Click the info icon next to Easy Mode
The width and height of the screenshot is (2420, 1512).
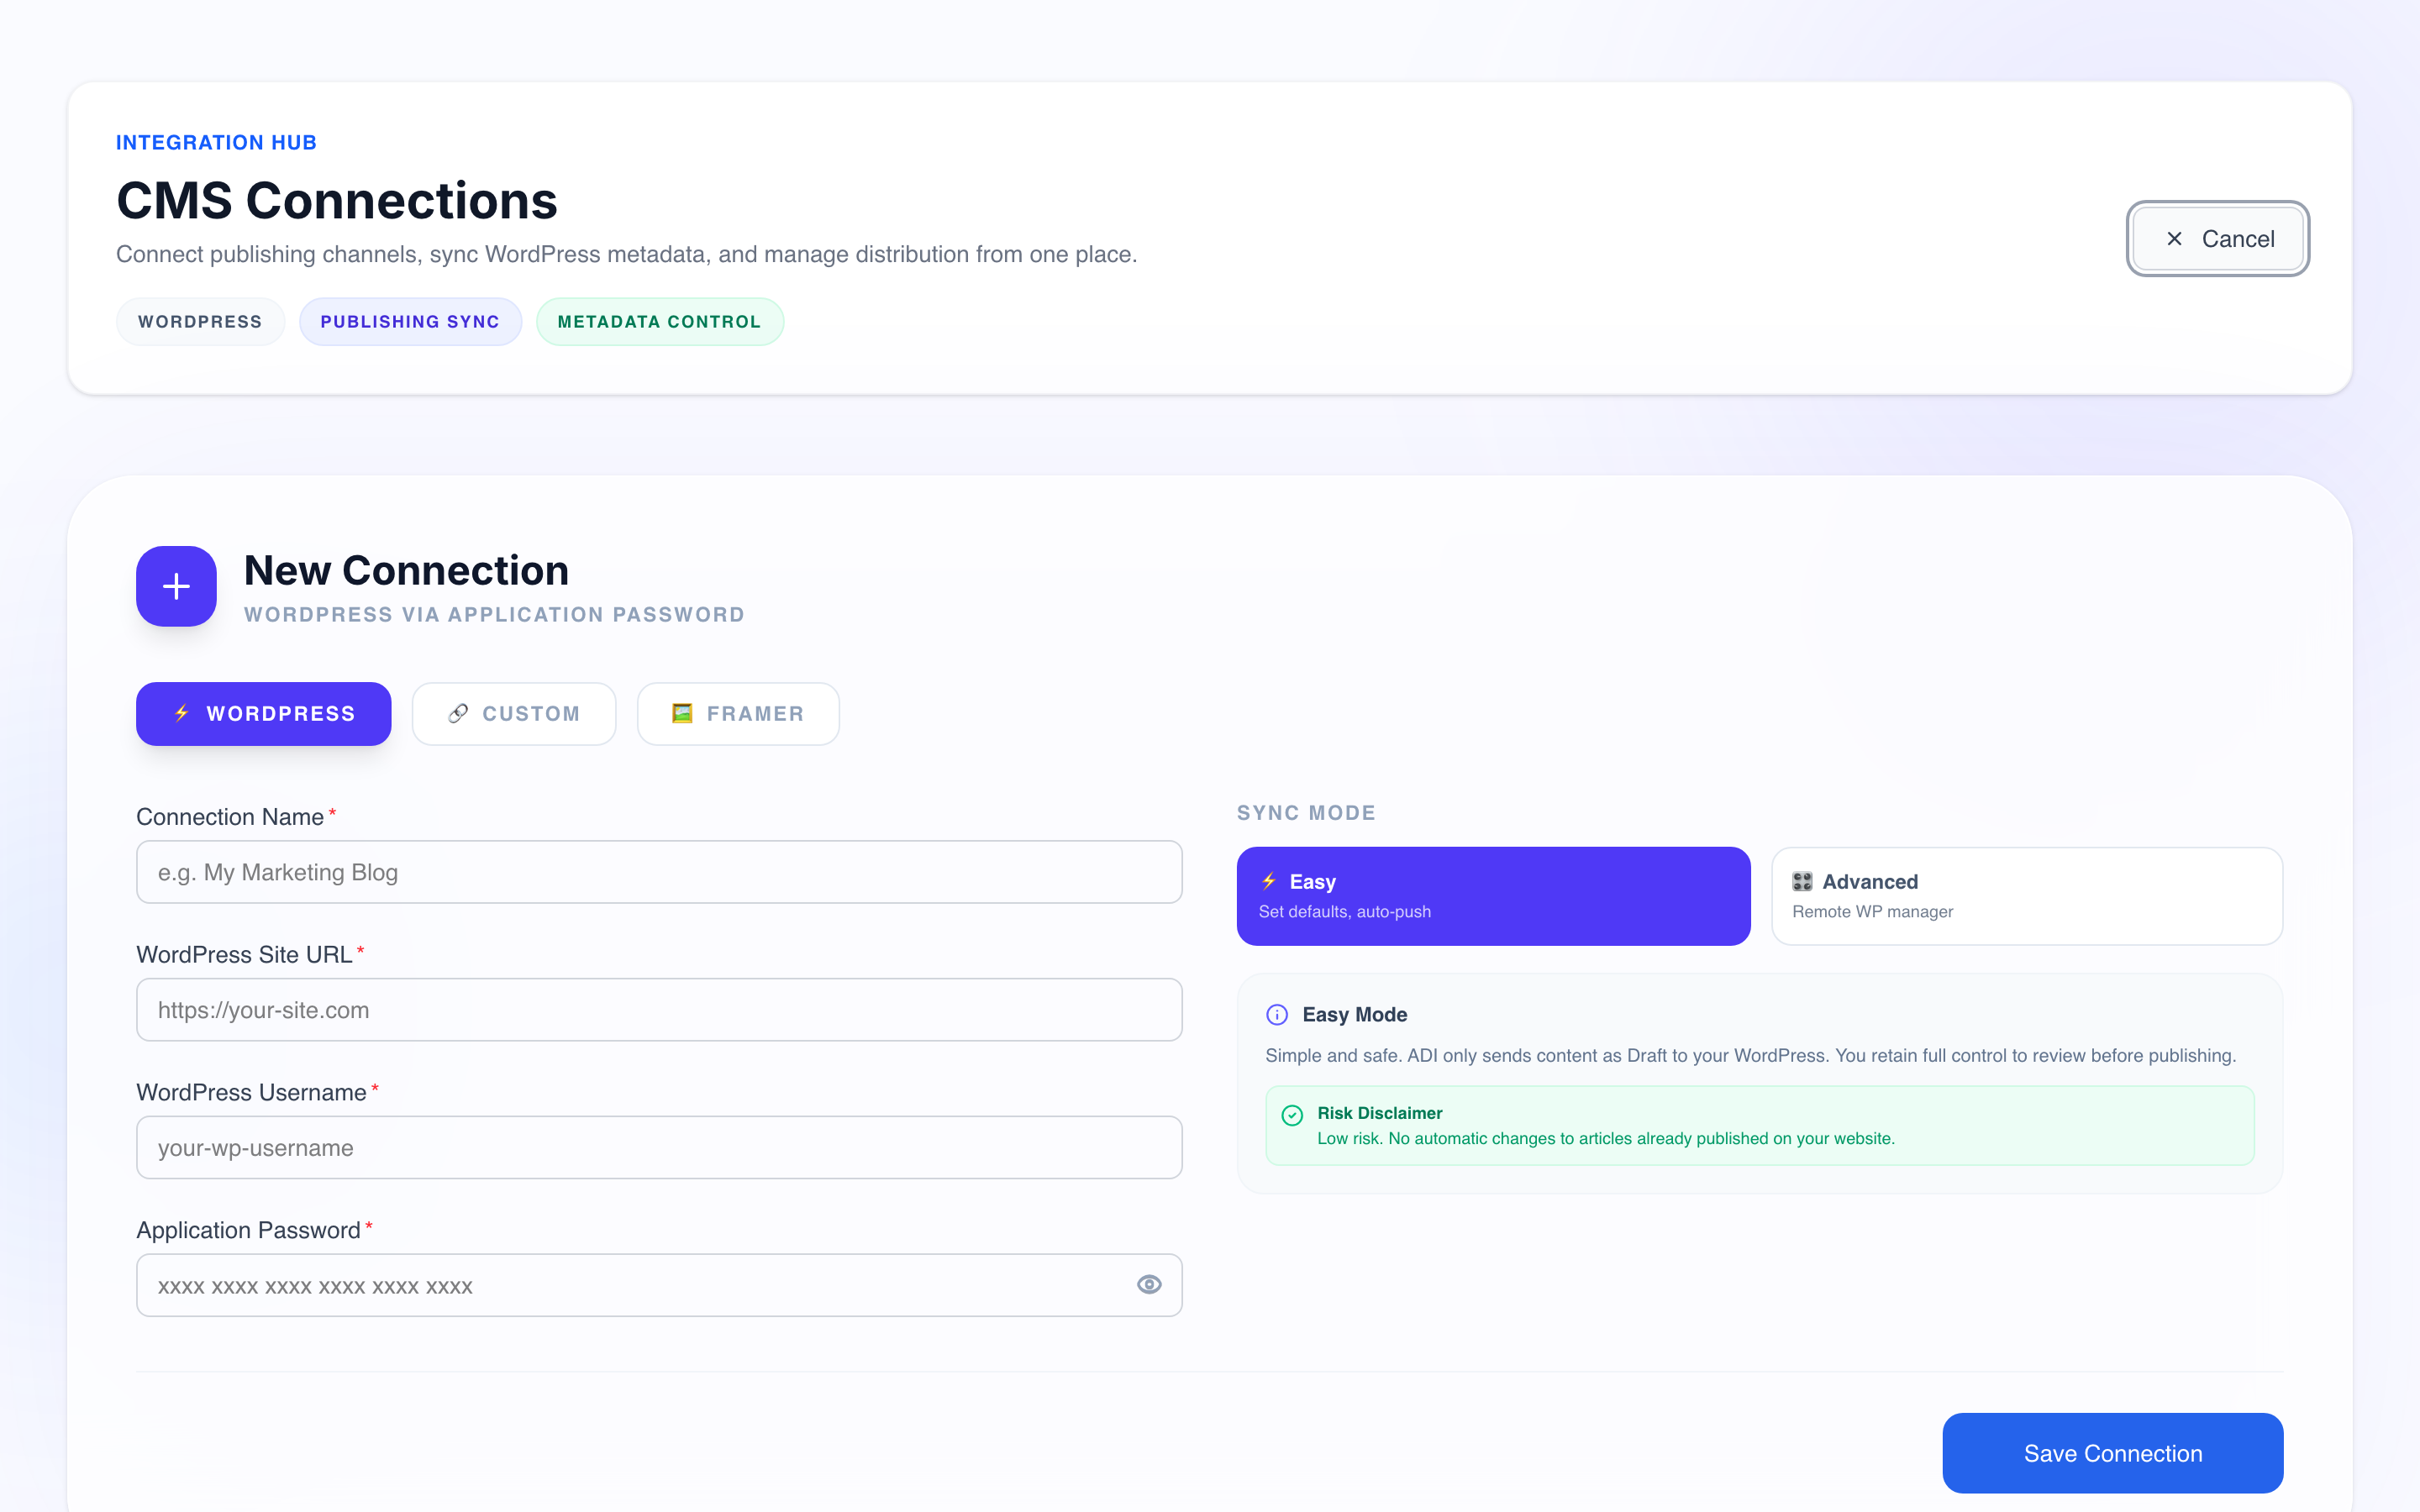(x=1277, y=1014)
